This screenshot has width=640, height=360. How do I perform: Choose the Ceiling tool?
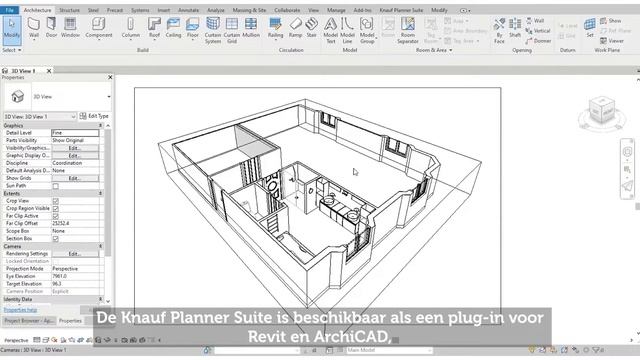173,28
